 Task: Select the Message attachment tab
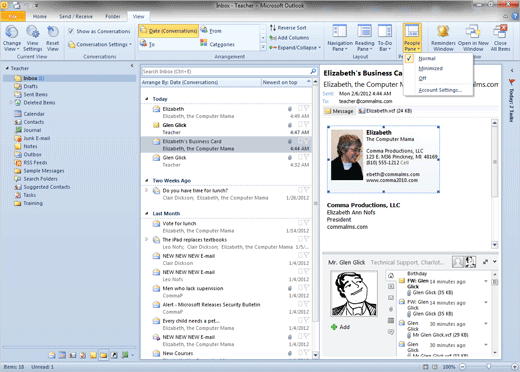pyautogui.click(x=339, y=111)
